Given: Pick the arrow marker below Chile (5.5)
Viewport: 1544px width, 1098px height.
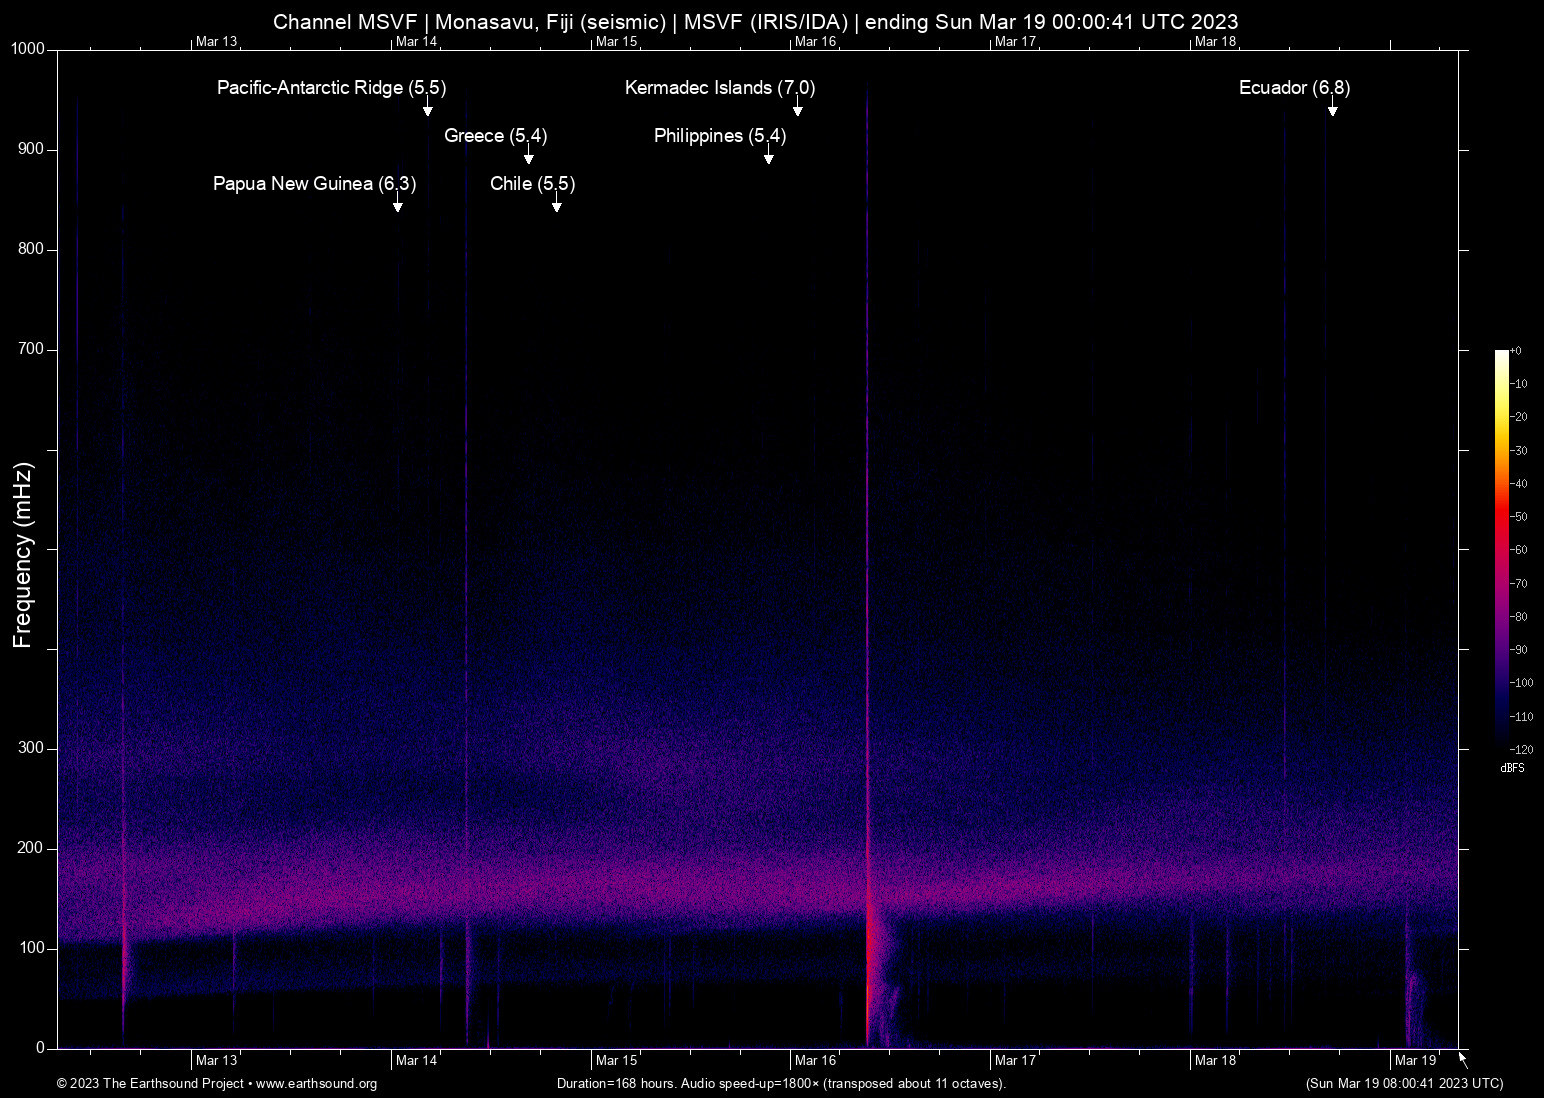Looking at the screenshot, I should point(556,205).
